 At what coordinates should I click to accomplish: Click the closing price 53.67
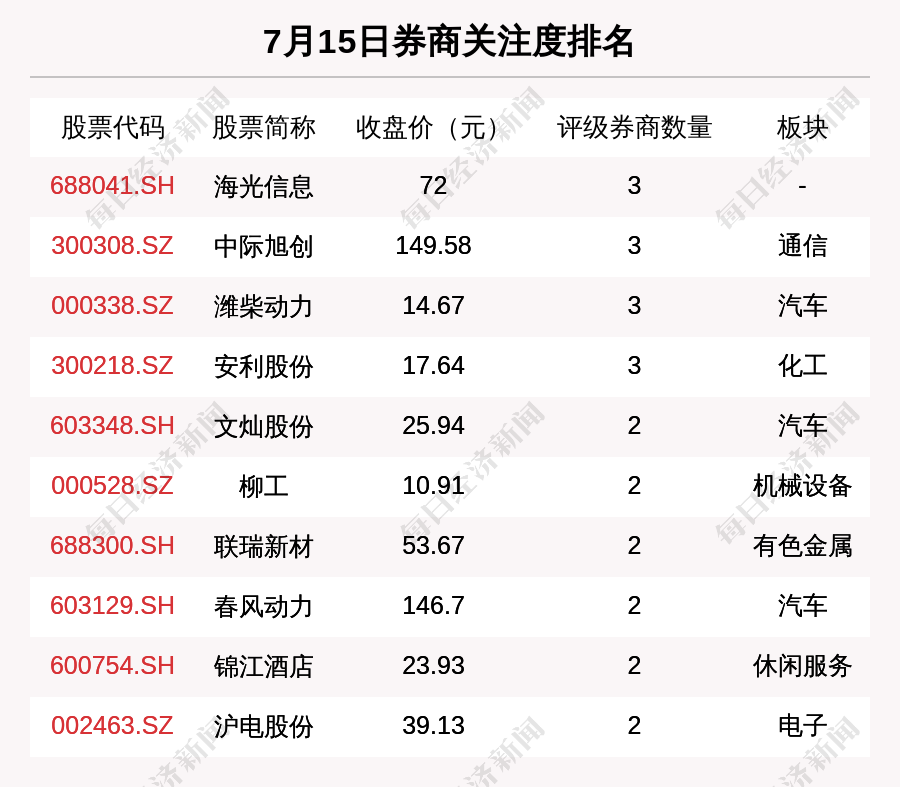[433, 546]
